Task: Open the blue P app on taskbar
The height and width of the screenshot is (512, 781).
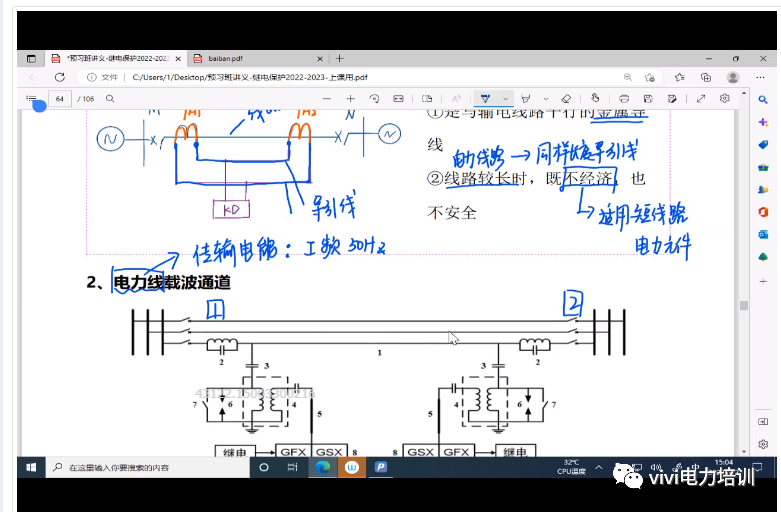Action: pos(381,468)
